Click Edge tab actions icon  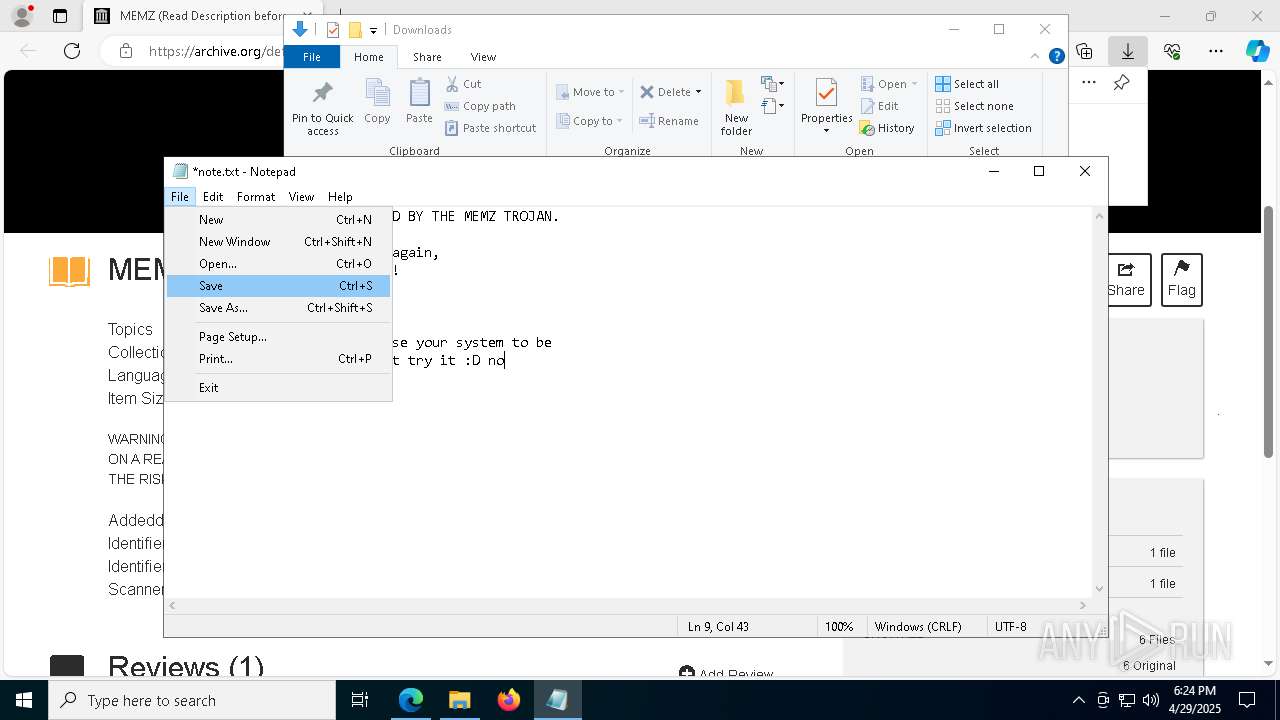(60, 16)
